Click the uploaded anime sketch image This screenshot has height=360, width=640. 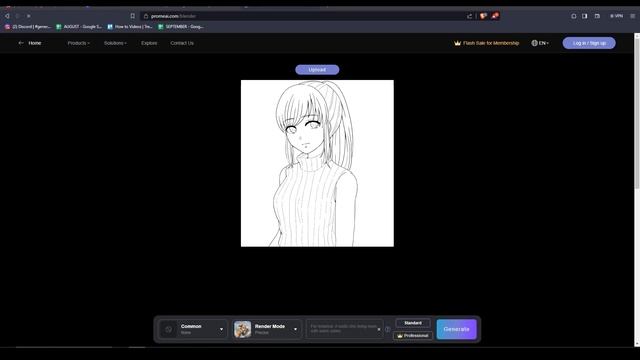(x=317, y=163)
